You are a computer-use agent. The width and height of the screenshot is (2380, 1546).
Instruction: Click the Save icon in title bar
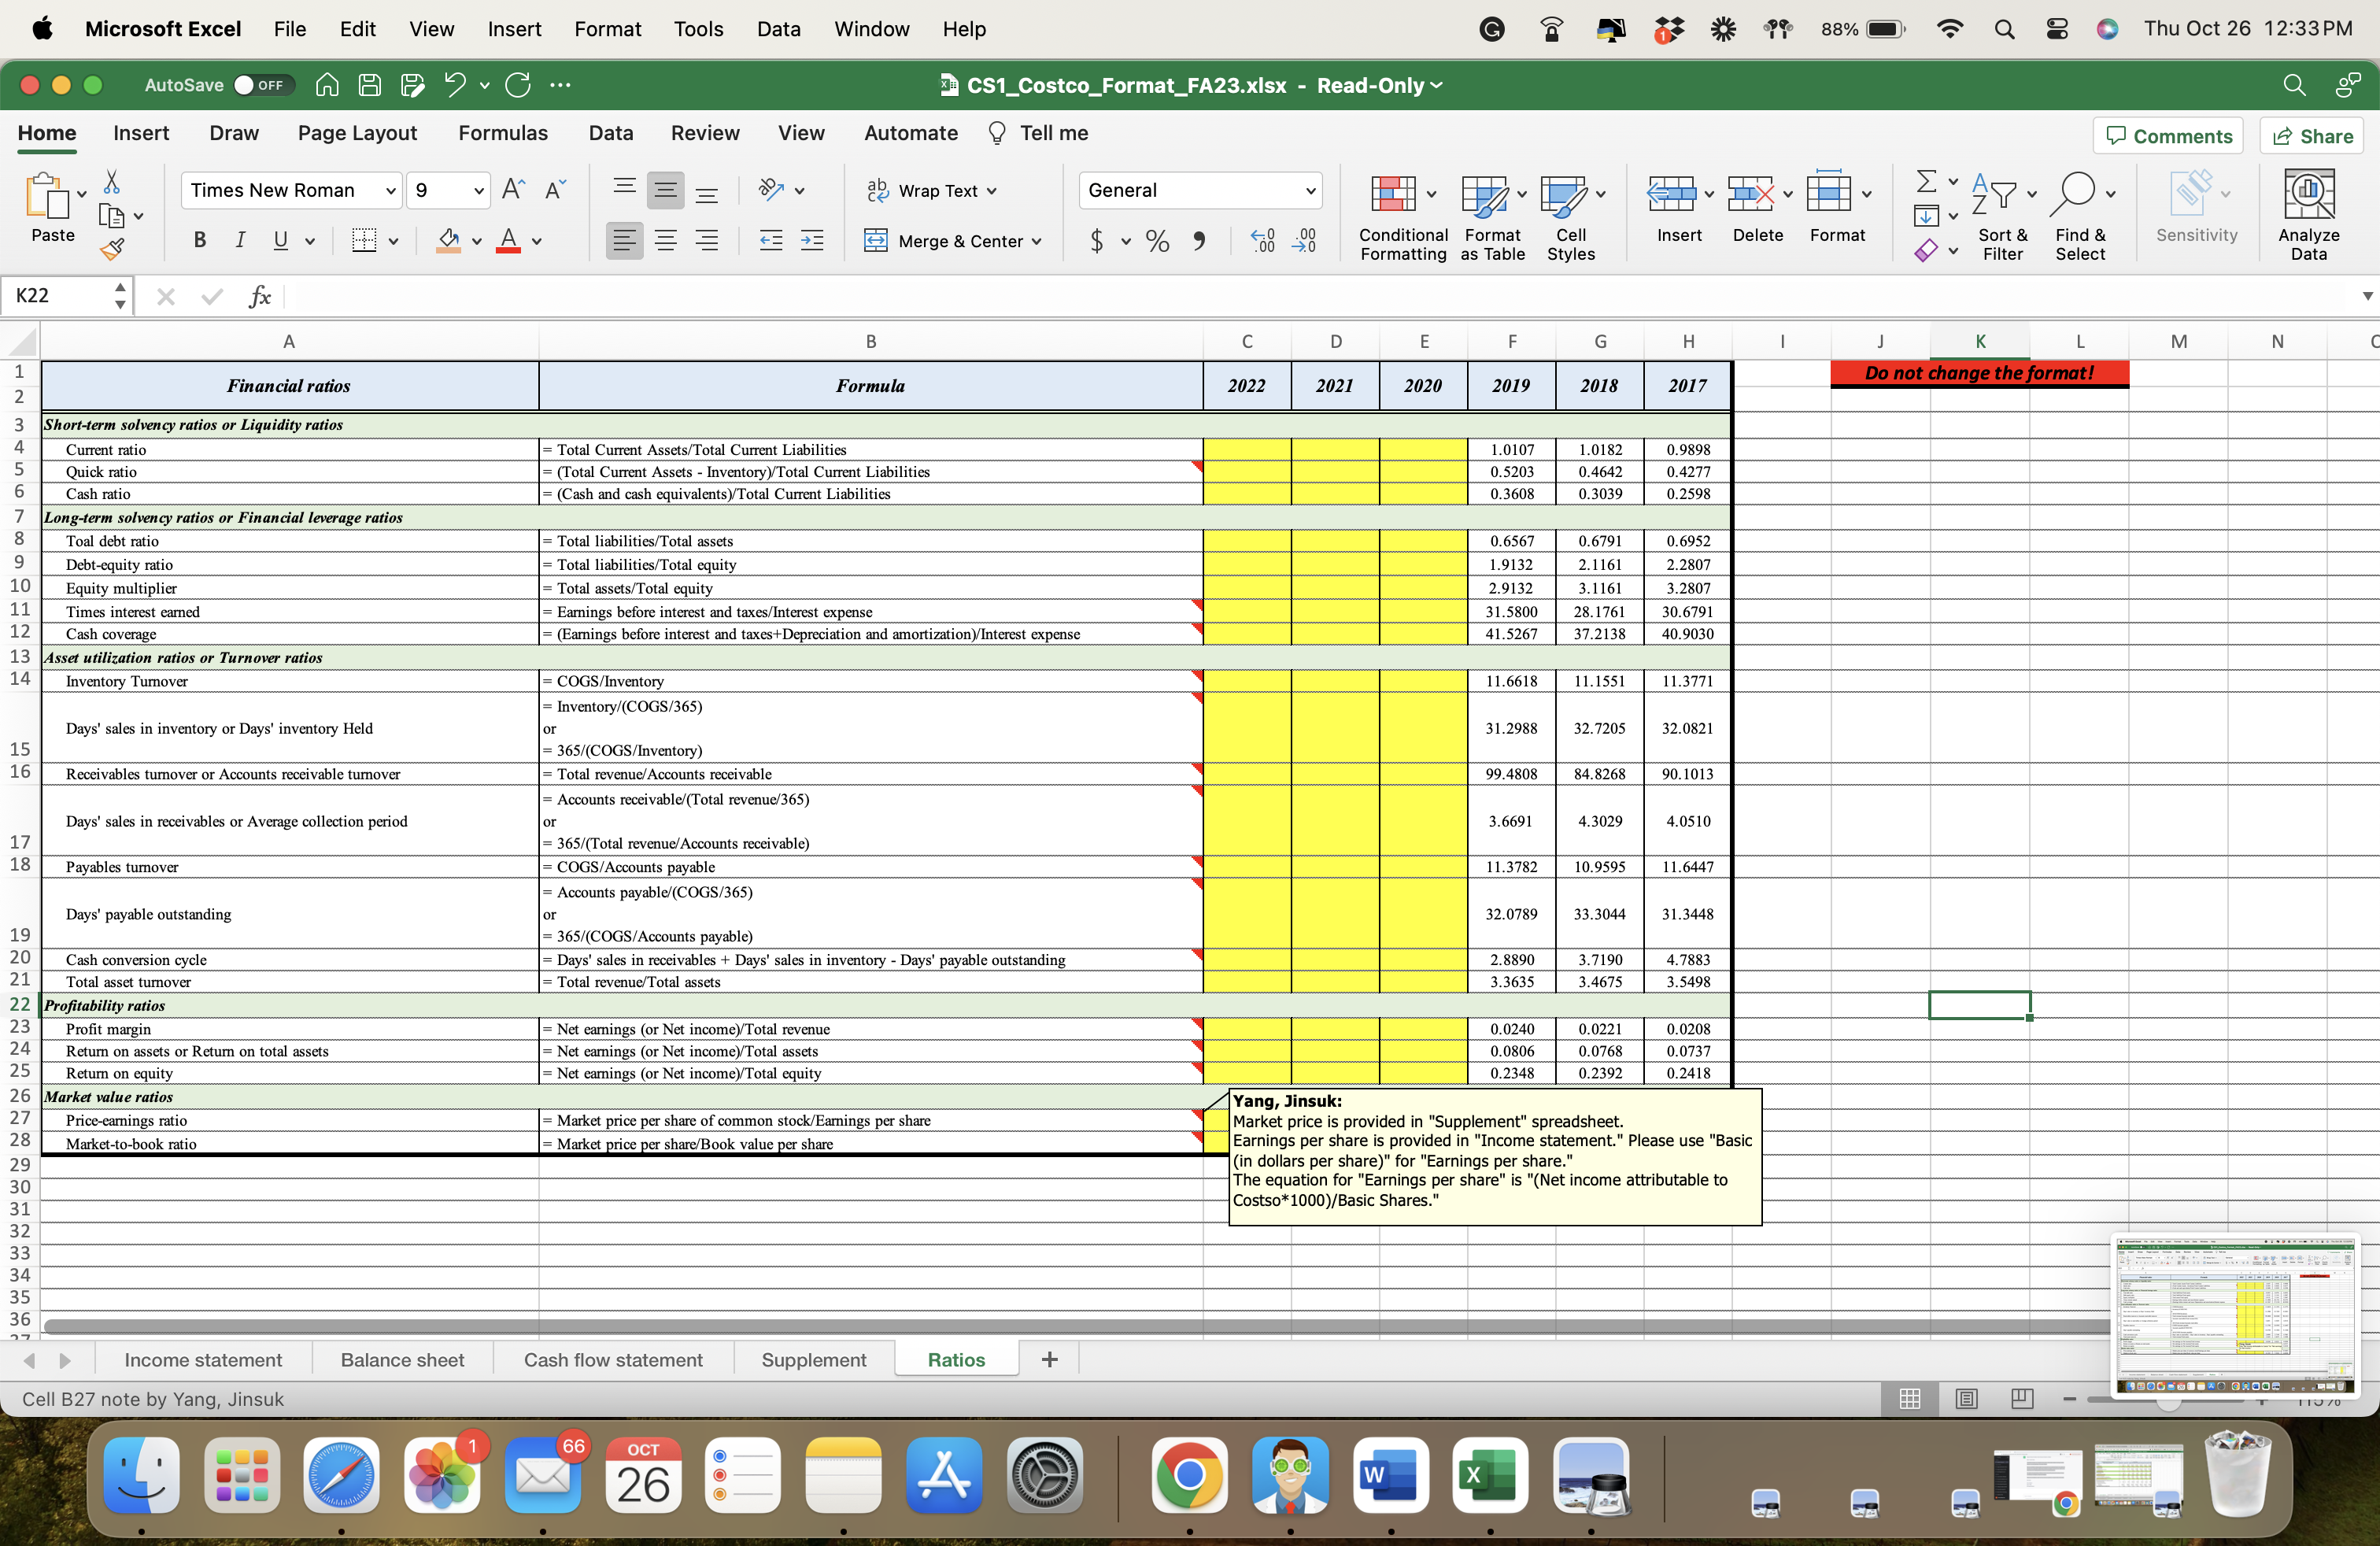(x=369, y=85)
